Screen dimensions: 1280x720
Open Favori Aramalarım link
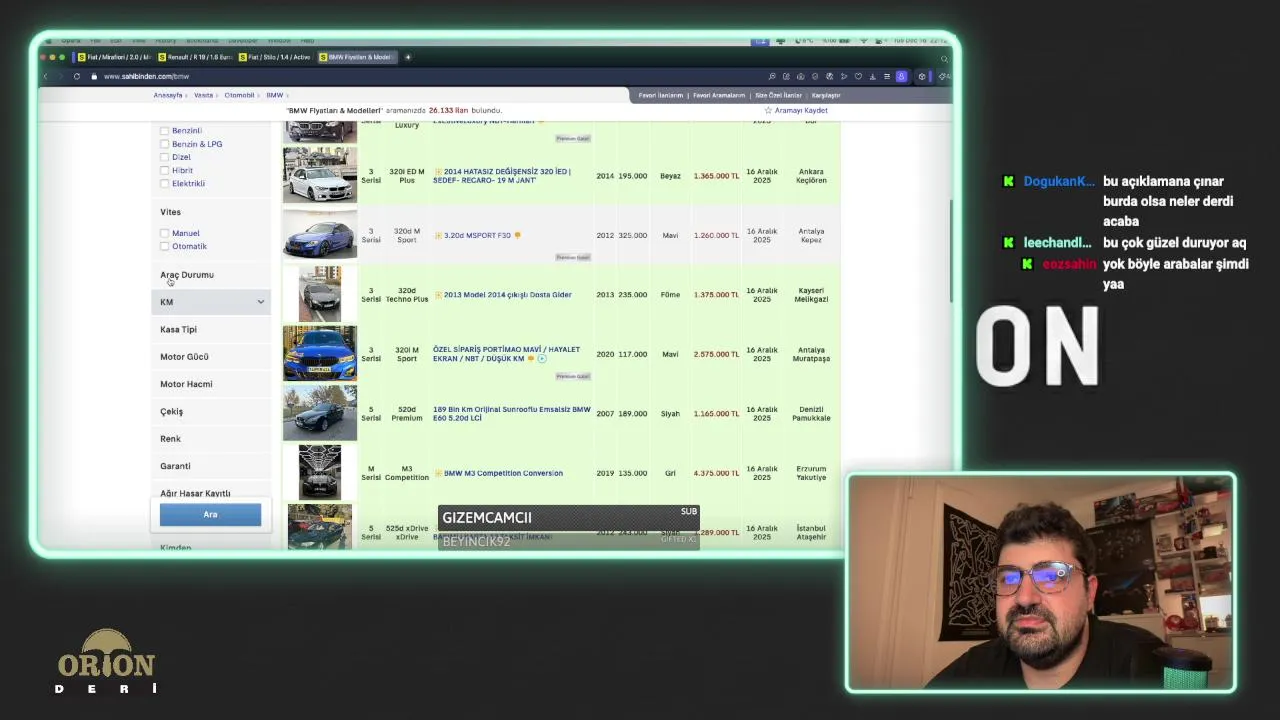coord(719,95)
